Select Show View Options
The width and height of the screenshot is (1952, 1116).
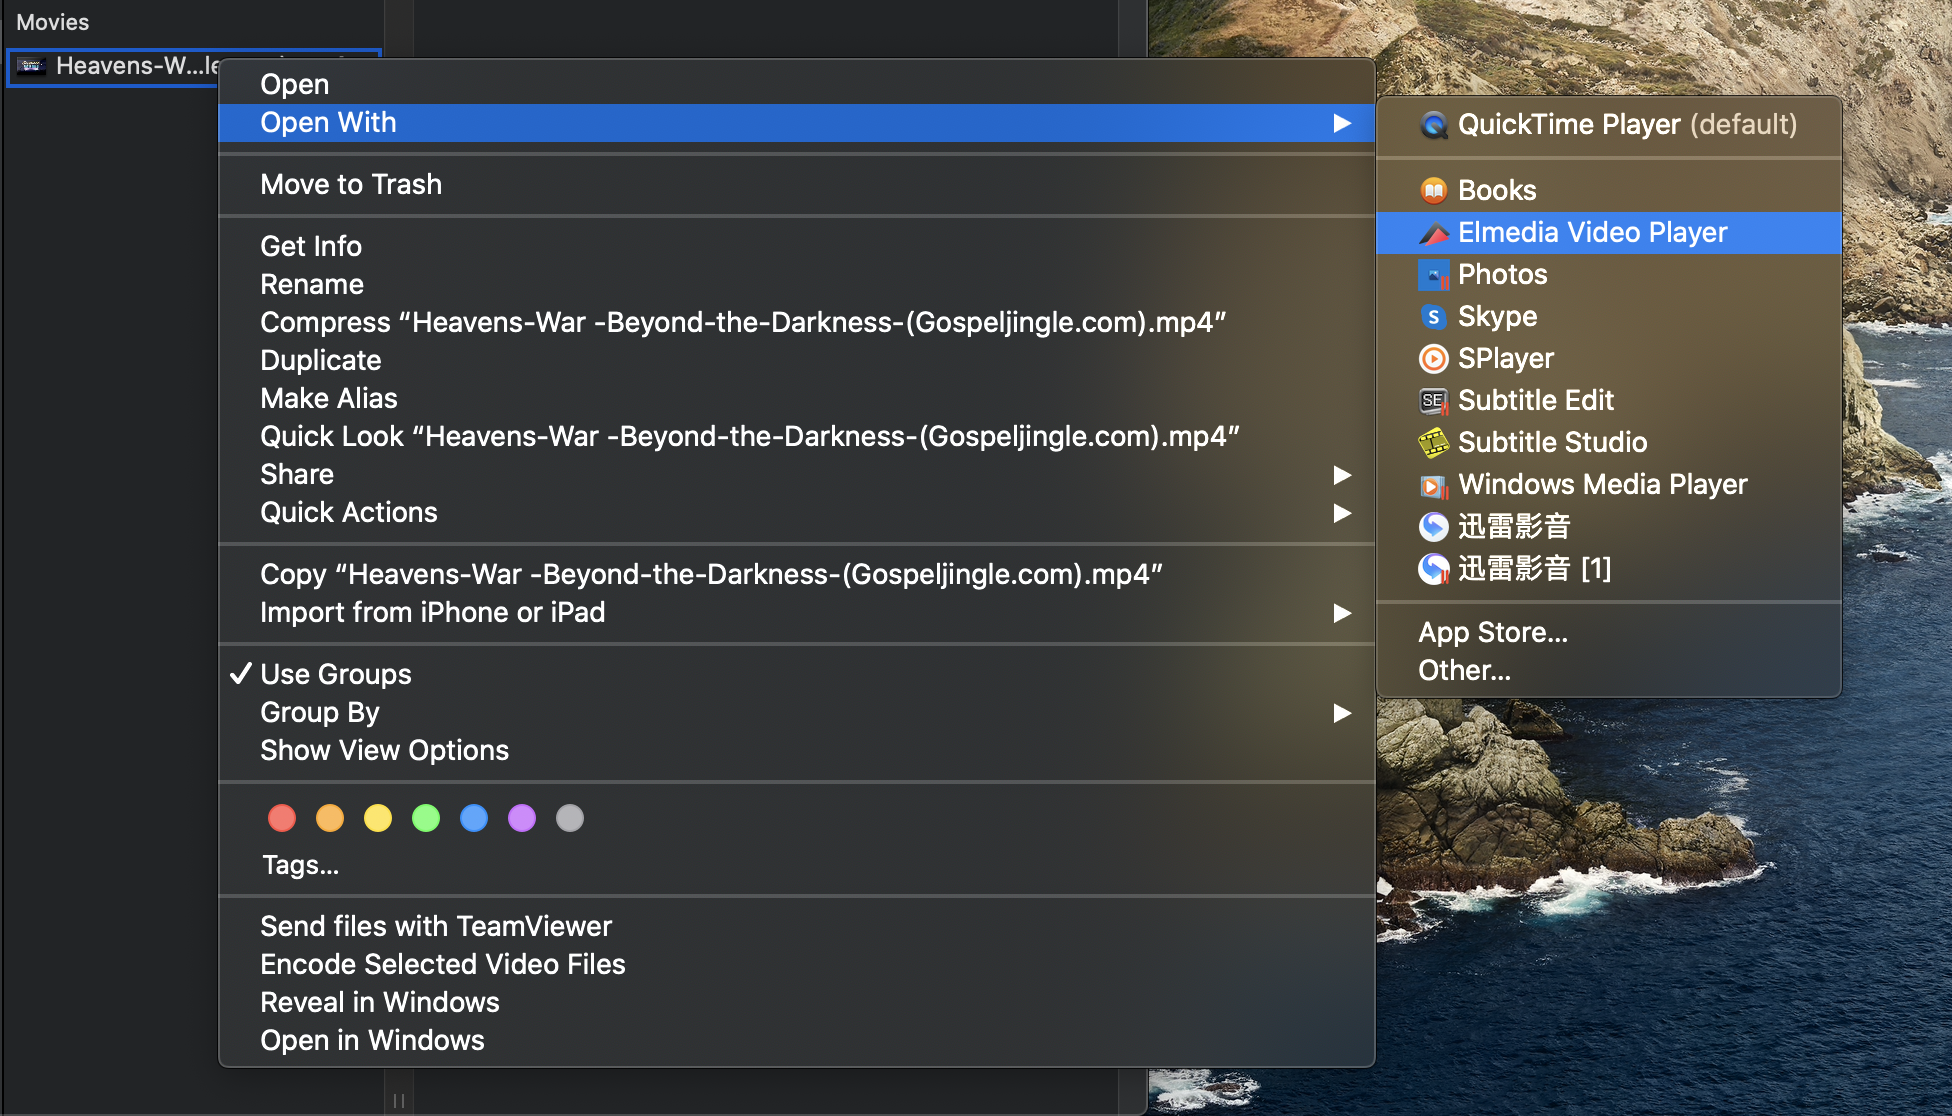[796, 751]
